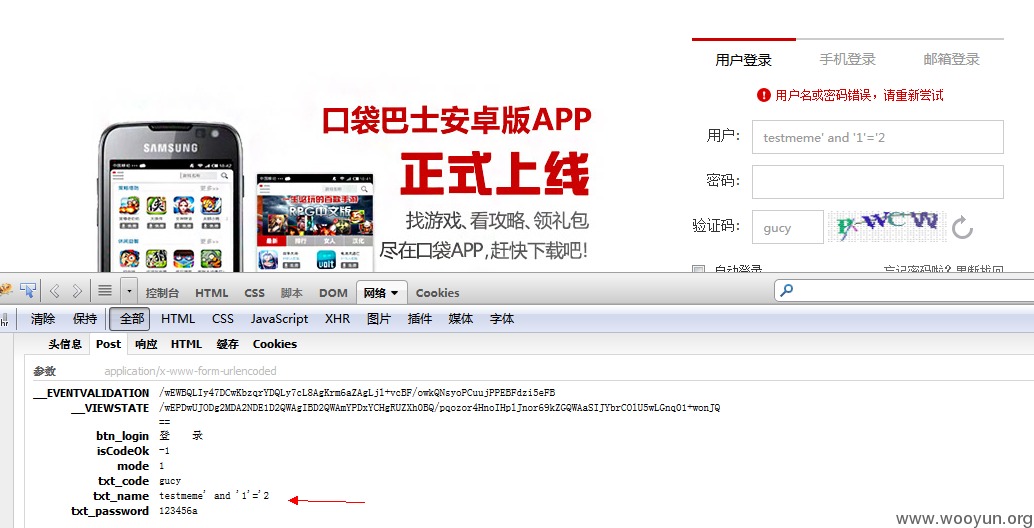Click the 口袋巴士安卓版APP banner headline
Image resolution: width=1034 pixels, height=528 pixels.
pos(457,120)
